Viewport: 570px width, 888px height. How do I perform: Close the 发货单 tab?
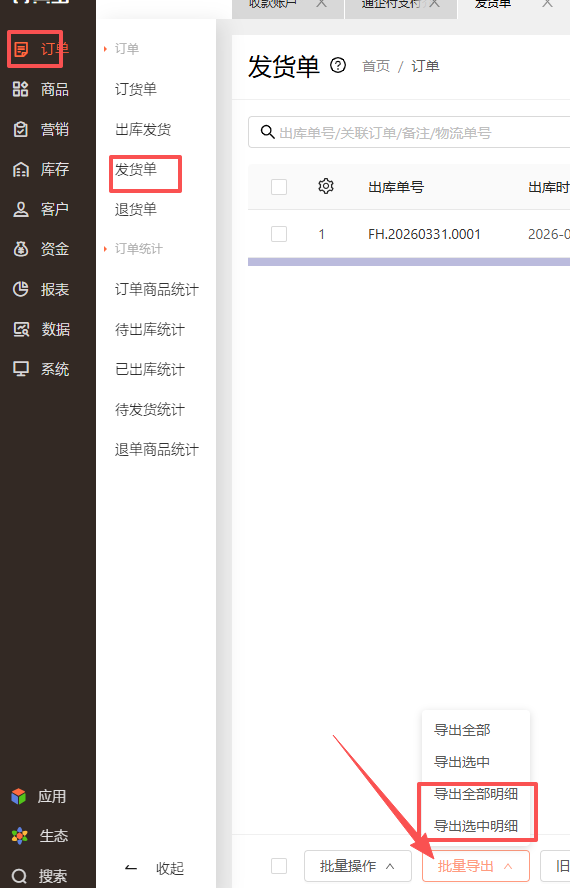tap(547, 3)
